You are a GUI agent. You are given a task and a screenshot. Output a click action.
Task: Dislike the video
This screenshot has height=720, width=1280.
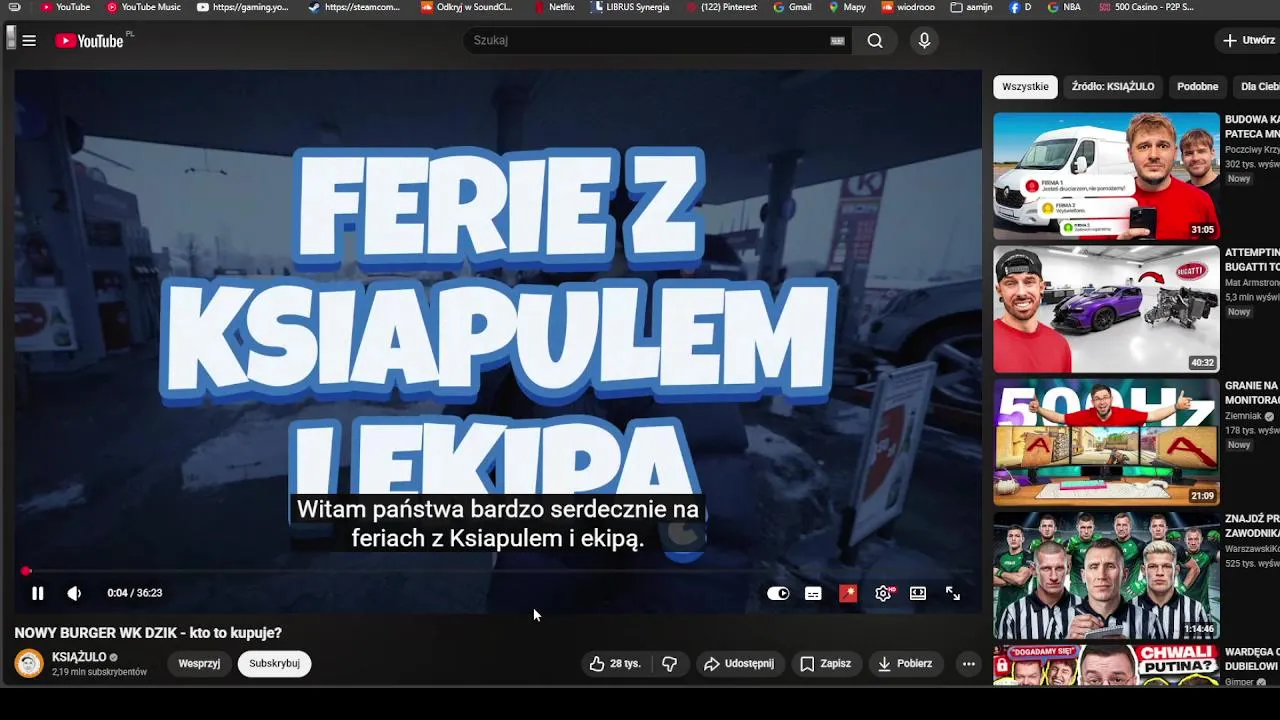(669, 663)
